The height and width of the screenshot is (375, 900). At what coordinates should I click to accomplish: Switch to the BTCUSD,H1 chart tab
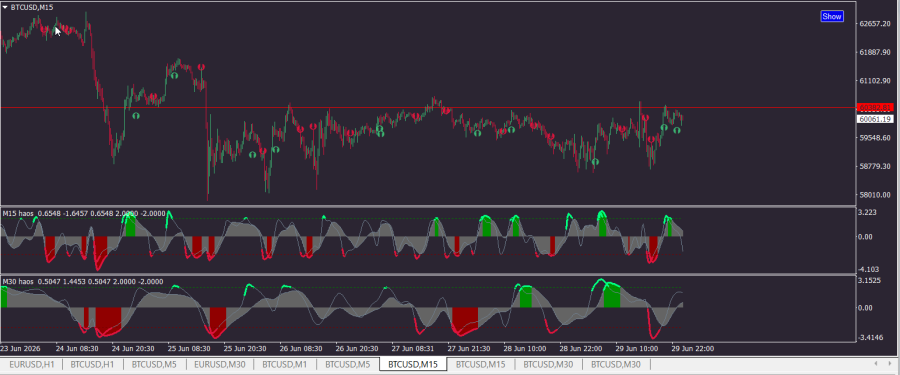coord(92,364)
